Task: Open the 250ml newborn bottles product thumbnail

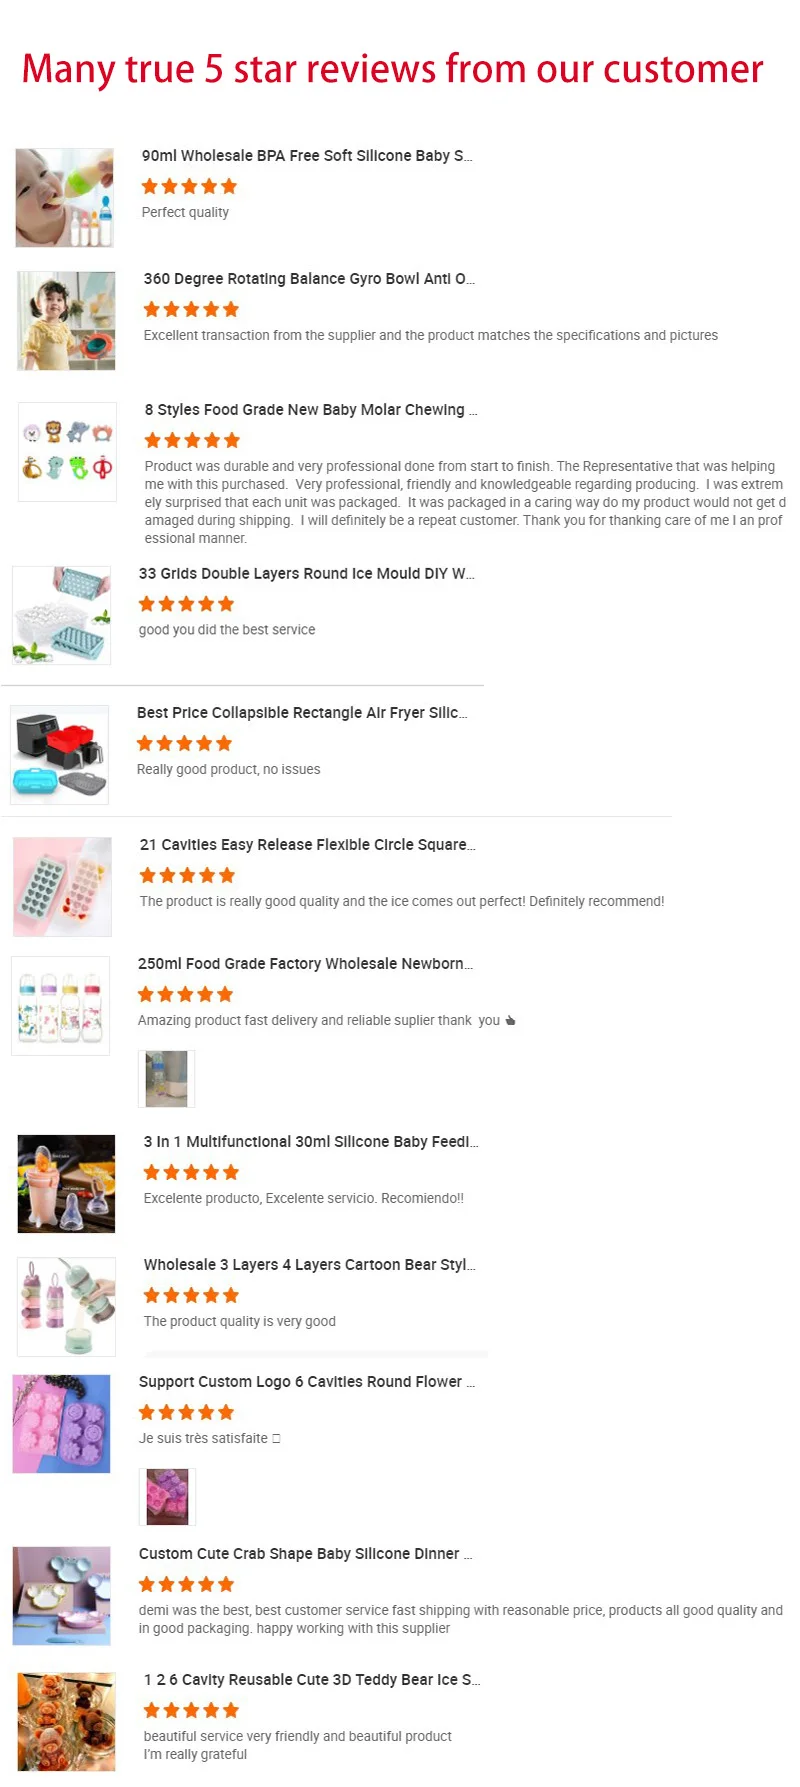Action: (61, 1006)
